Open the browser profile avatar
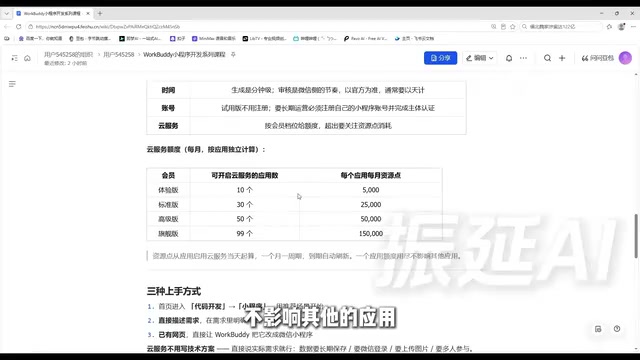 point(622,27)
